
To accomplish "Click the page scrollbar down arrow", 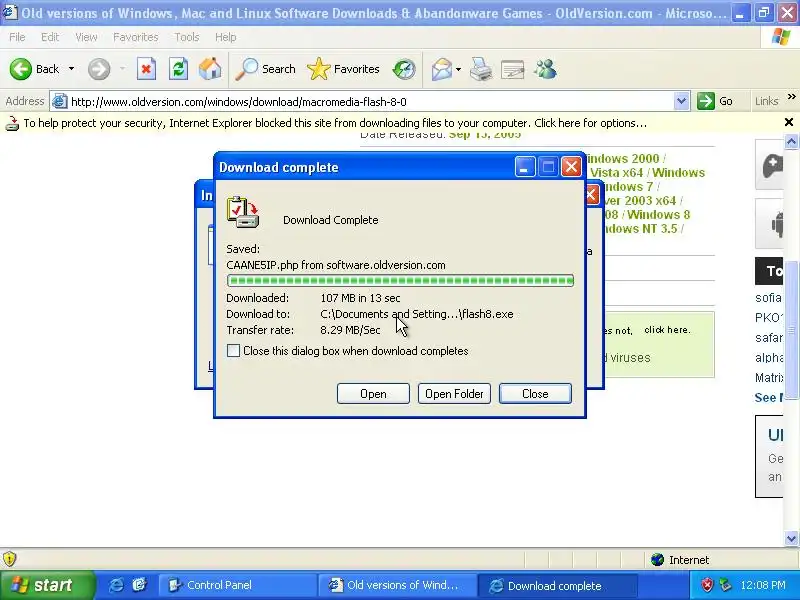I will click(x=791, y=538).
